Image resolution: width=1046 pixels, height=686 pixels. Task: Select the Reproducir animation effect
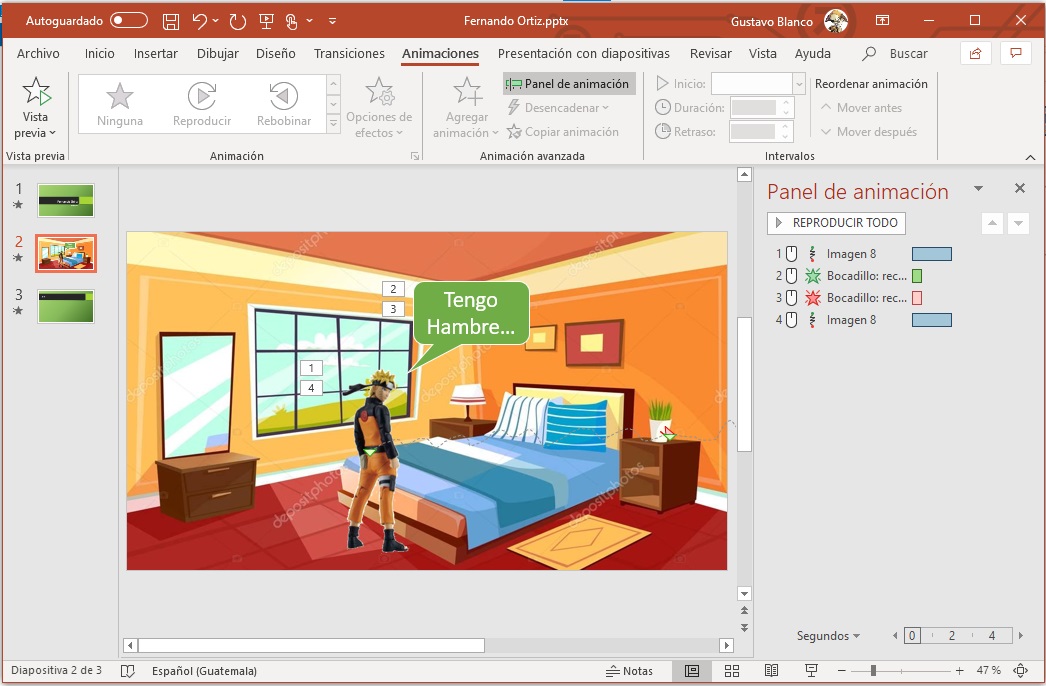point(202,104)
